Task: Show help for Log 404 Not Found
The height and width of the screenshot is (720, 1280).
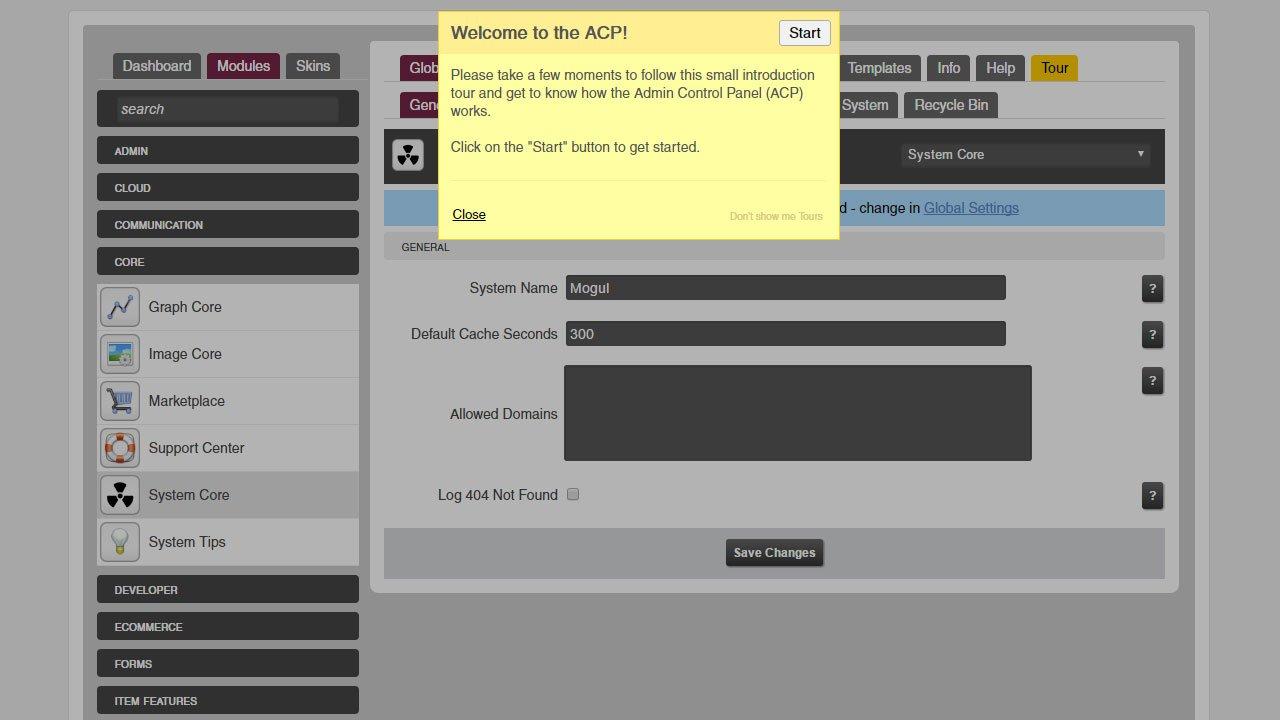Action: click(1152, 496)
